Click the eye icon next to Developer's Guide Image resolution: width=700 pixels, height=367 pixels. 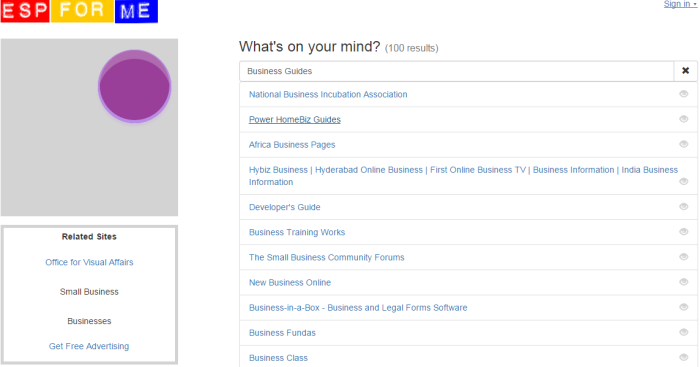pos(683,206)
